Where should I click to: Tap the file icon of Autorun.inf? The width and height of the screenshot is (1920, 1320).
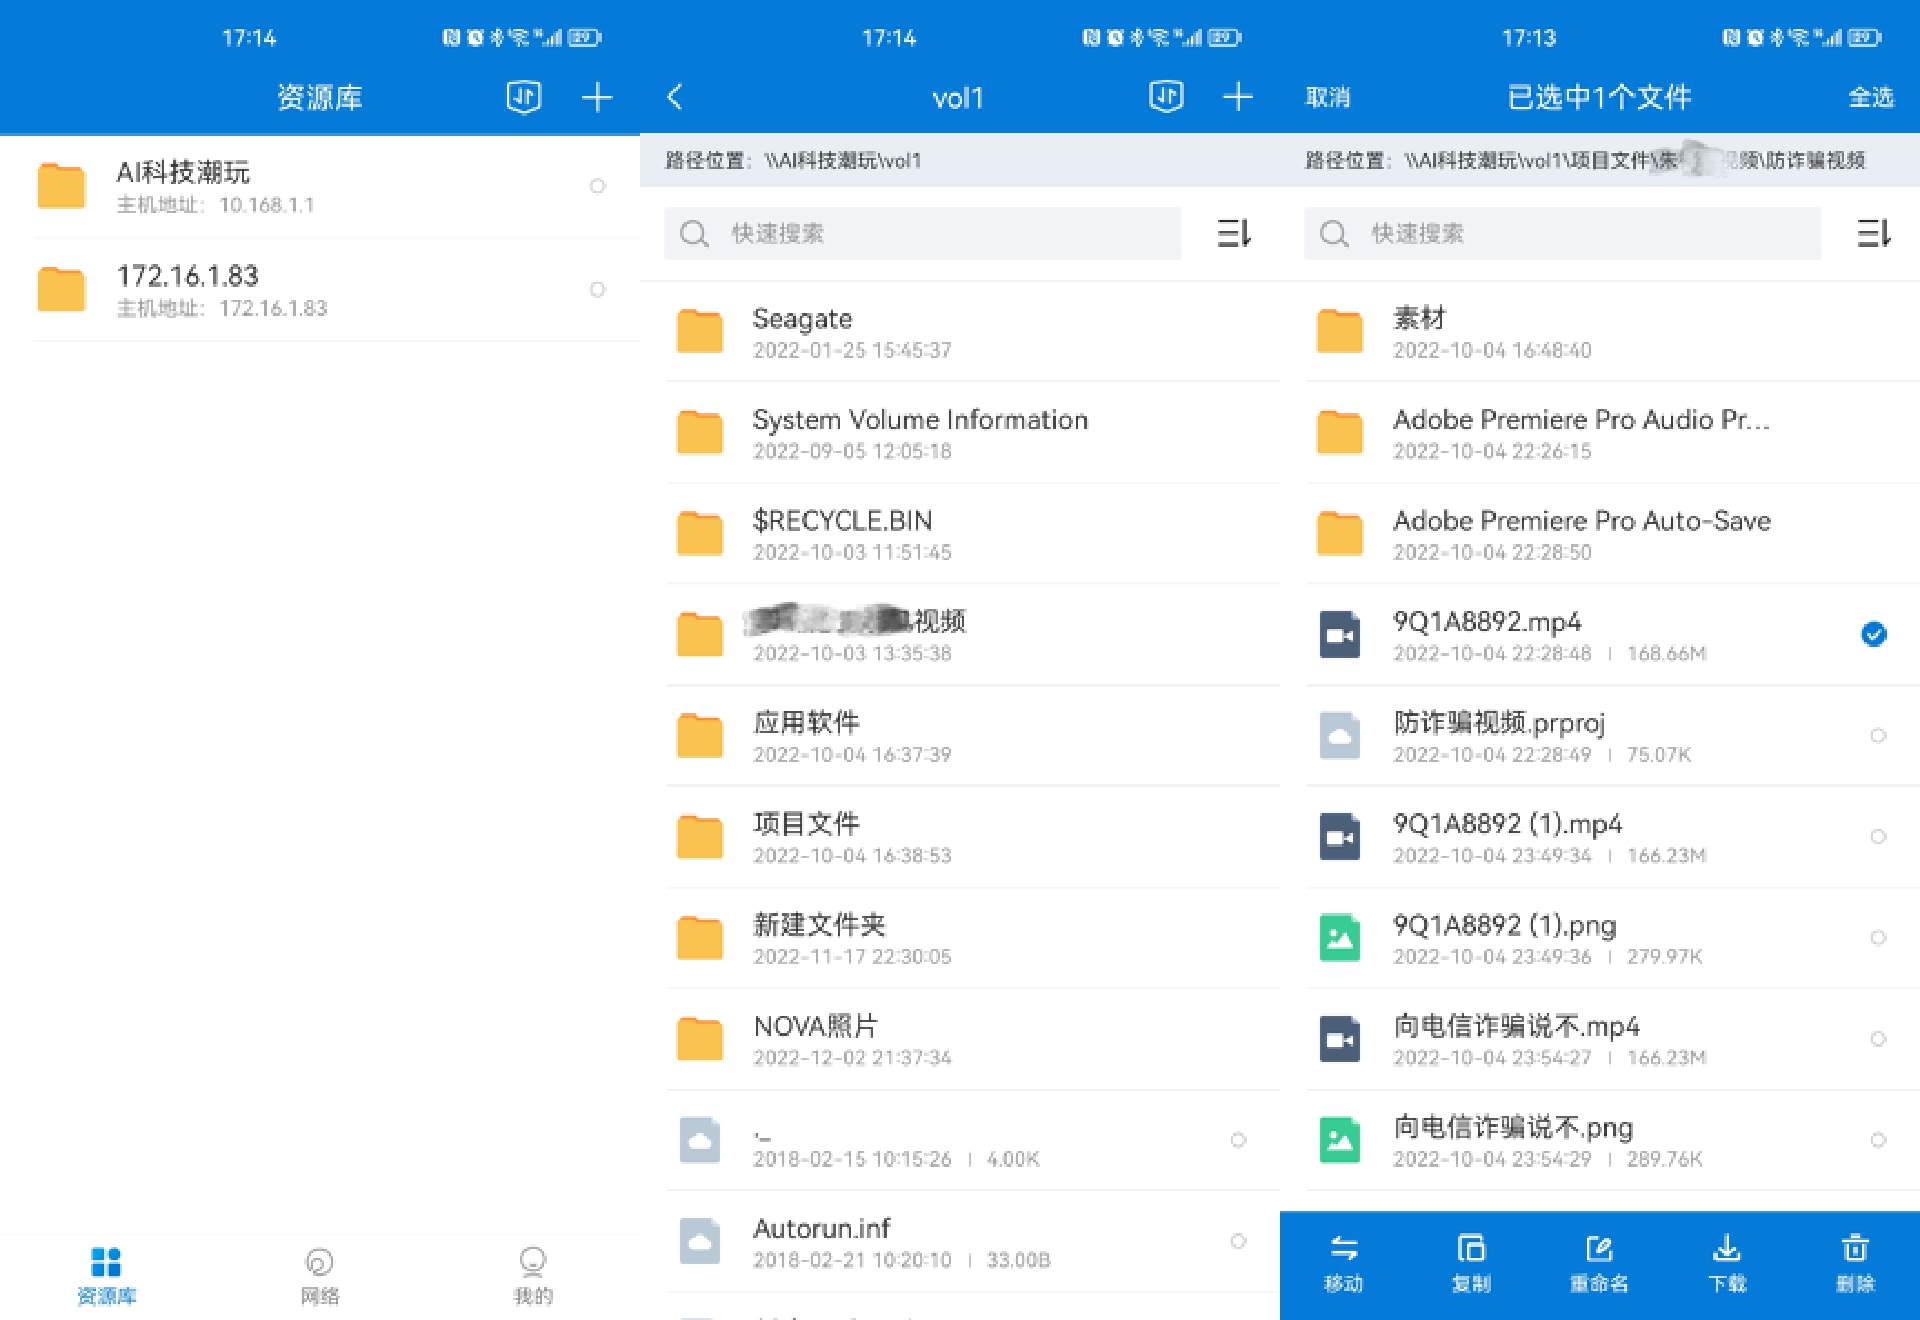click(700, 1241)
